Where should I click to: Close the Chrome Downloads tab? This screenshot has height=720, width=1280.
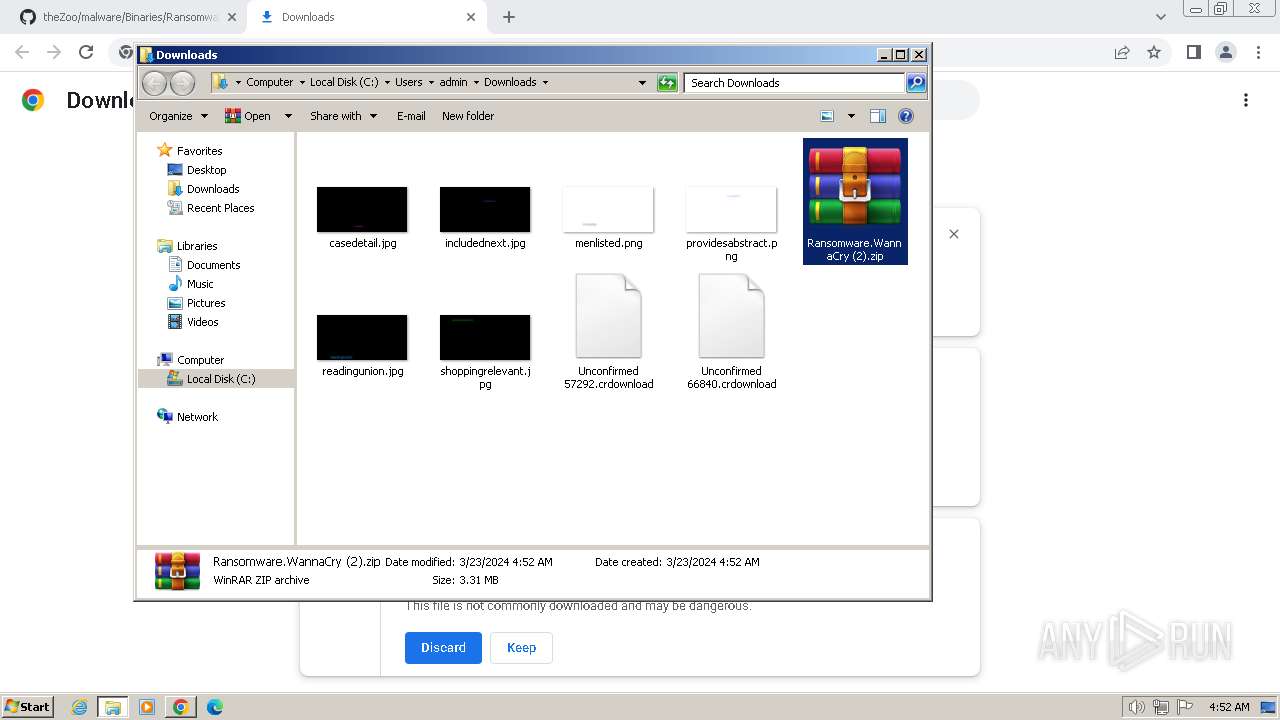coord(470,17)
